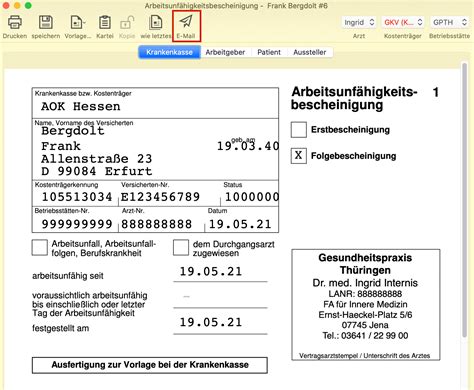Click the 'arbeitsunfähig seit' date field
This screenshot has height=390, width=474.
(x=220, y=272)
